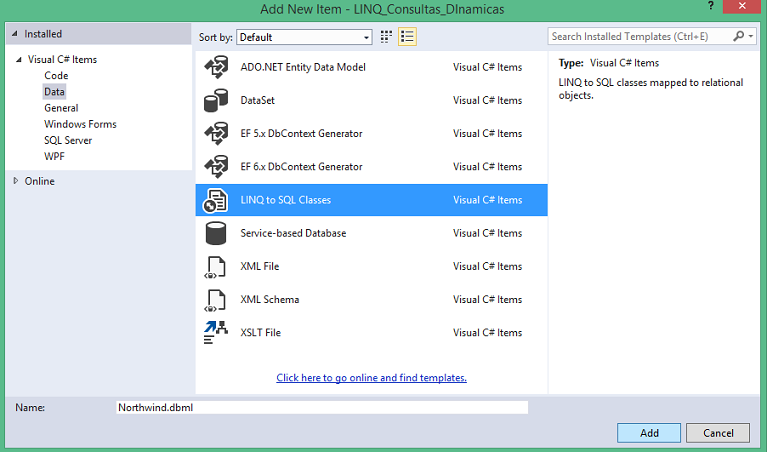The width and height of the screenshot is (767, 452).
Task: Select the LINQ to SQL Classes icon
Action: tap(216, 200)
